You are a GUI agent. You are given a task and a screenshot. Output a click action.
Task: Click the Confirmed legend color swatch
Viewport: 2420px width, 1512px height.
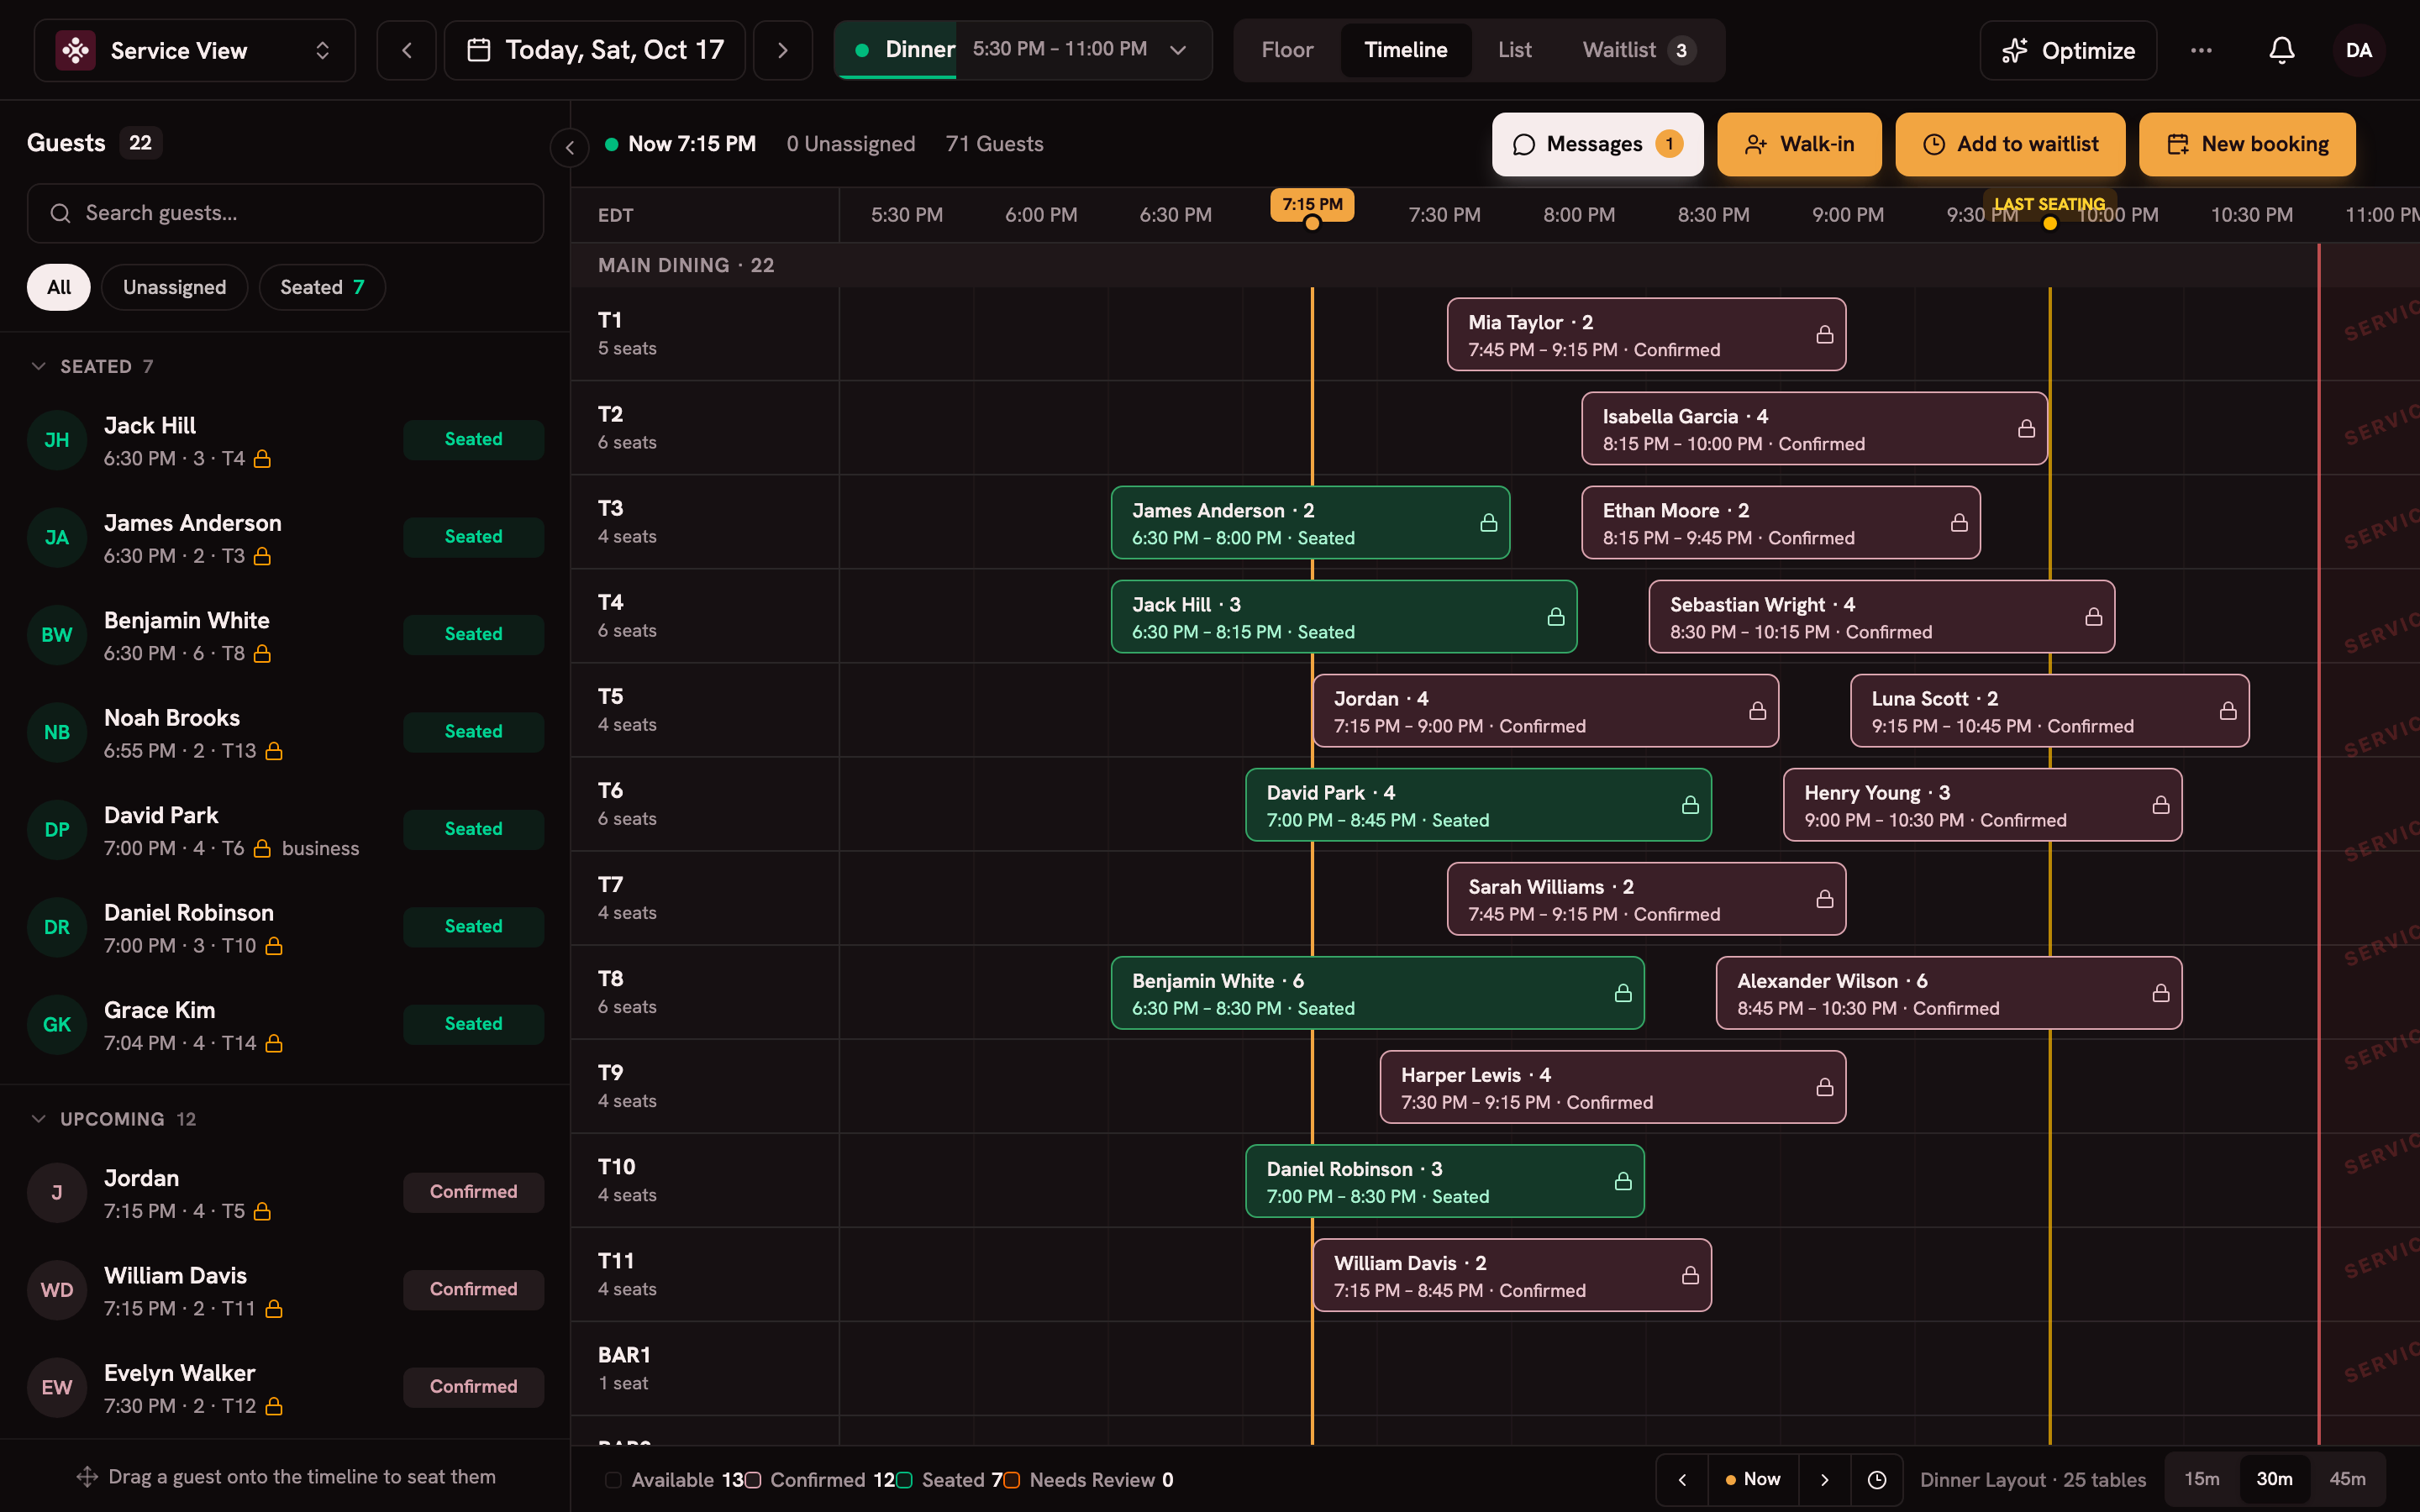[x=753, y=1480]
